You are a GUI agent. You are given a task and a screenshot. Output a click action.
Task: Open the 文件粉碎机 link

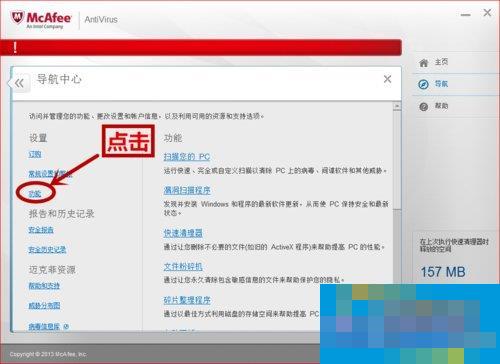pos(183,267)
